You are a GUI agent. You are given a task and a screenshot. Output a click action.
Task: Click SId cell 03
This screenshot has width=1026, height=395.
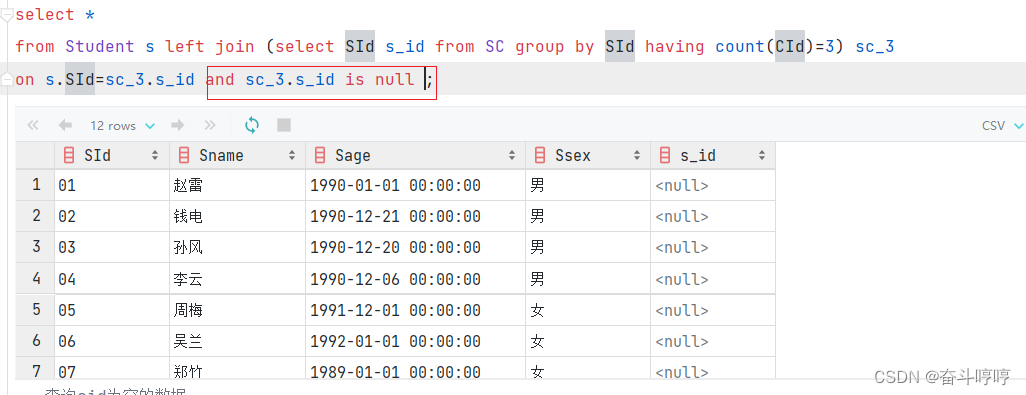pos(112,247)
